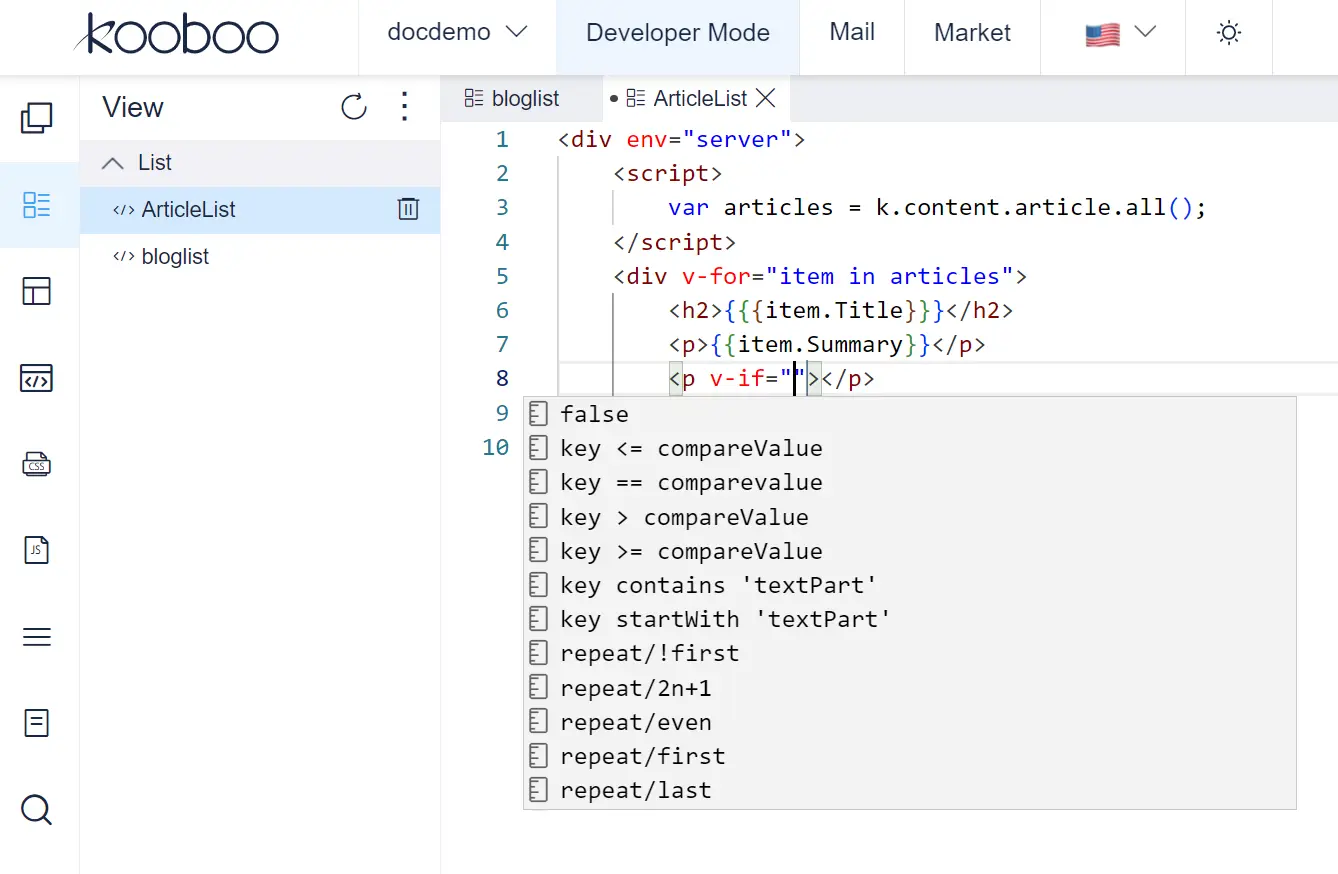Click the Developer Mode button
The height and width of the screenshot is (874, 1338).
point(677,33)
